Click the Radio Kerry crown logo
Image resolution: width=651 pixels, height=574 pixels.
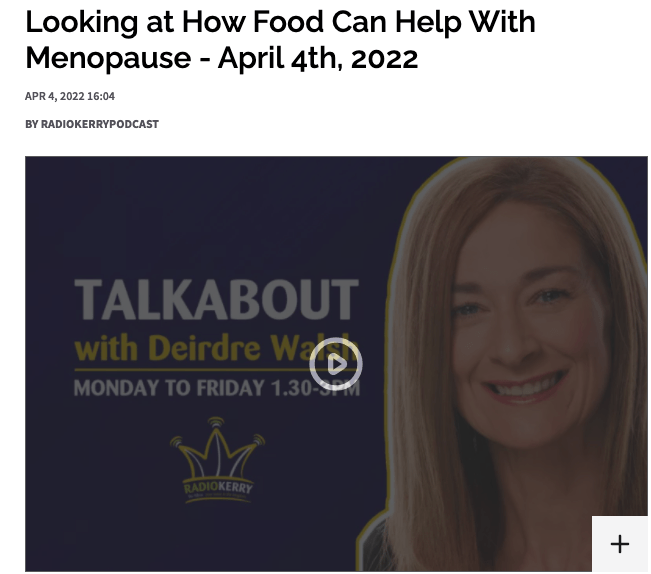point(218,460)
